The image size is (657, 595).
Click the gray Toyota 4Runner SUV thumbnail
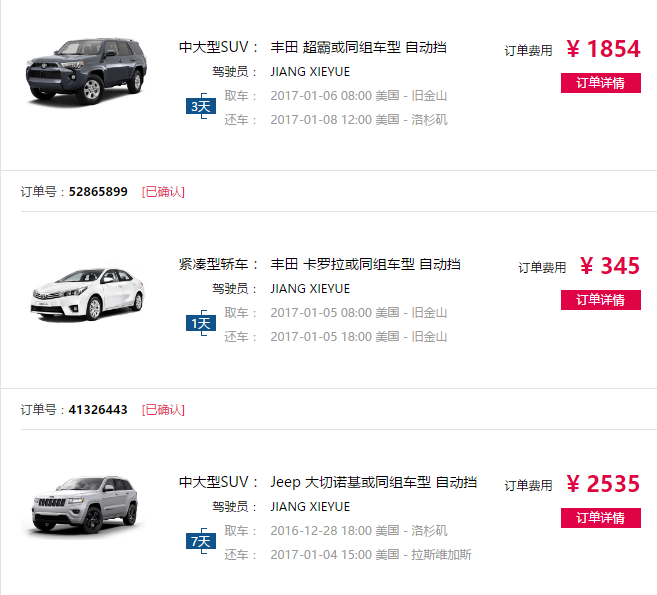click(86, 71)
